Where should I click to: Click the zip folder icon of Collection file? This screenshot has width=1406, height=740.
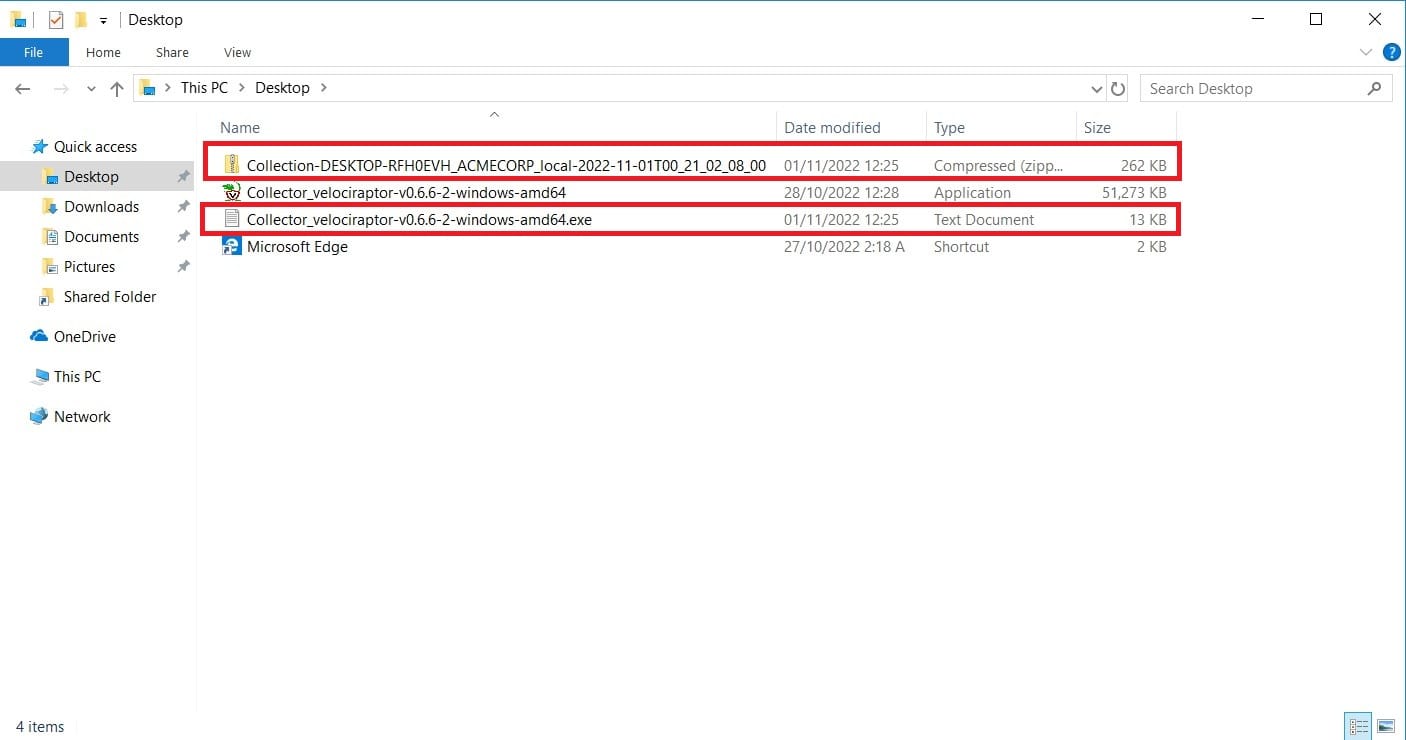pyautogui.click(x=232, y=165)
